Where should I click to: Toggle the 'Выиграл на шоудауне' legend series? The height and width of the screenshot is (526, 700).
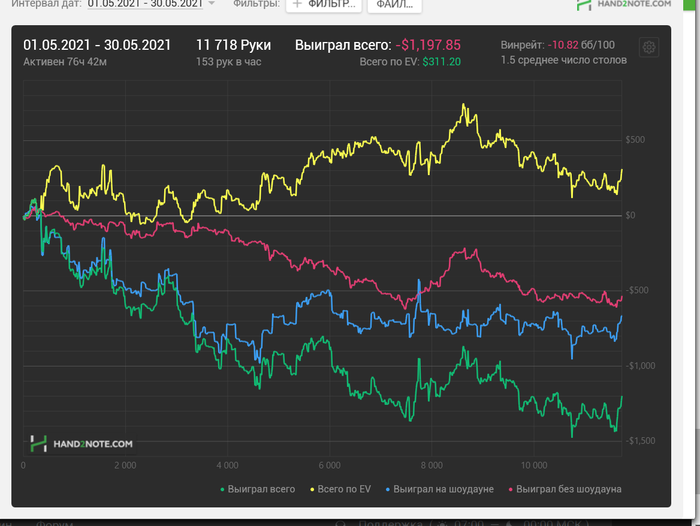click(440, 489)
